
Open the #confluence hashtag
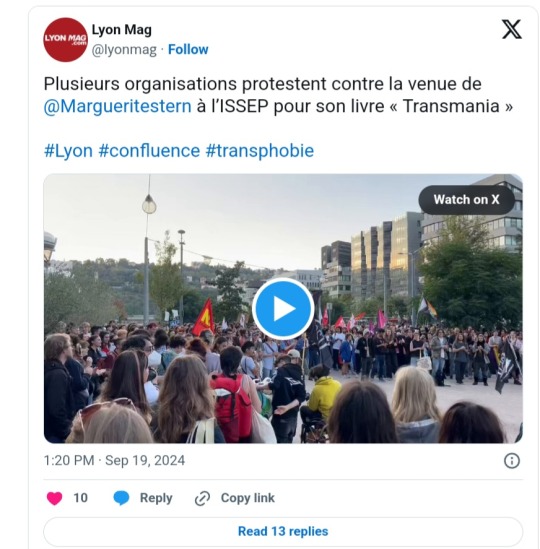149,151
